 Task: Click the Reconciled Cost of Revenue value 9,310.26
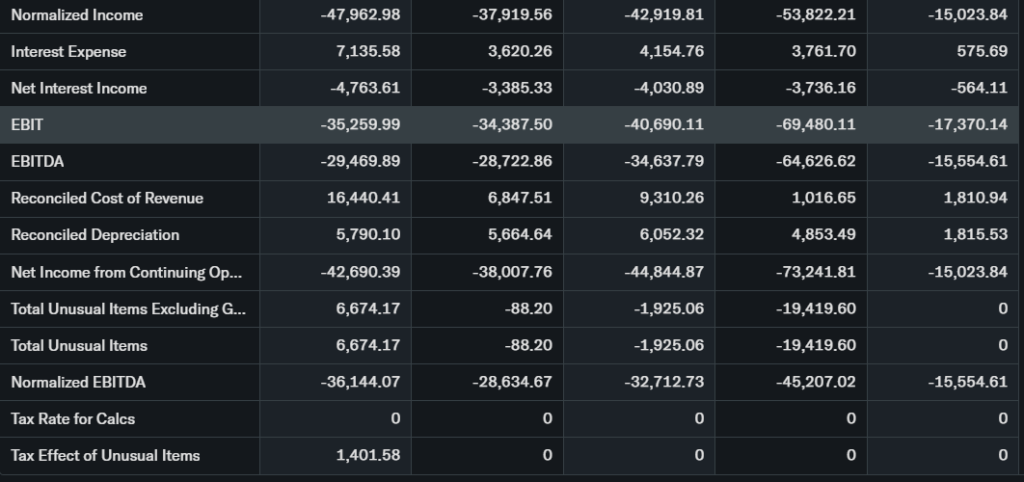coord(671,198)
